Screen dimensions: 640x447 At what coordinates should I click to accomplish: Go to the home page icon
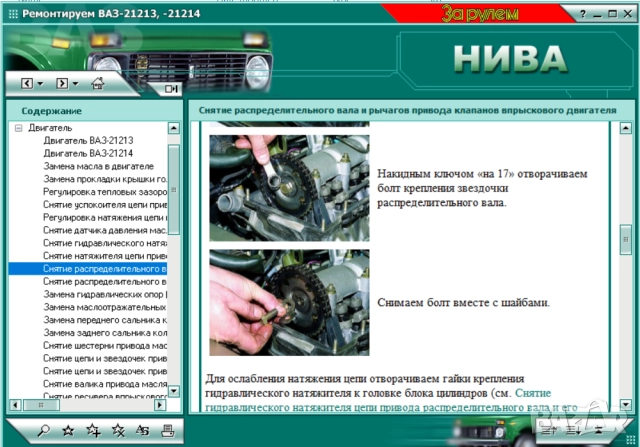pos(97,83)
